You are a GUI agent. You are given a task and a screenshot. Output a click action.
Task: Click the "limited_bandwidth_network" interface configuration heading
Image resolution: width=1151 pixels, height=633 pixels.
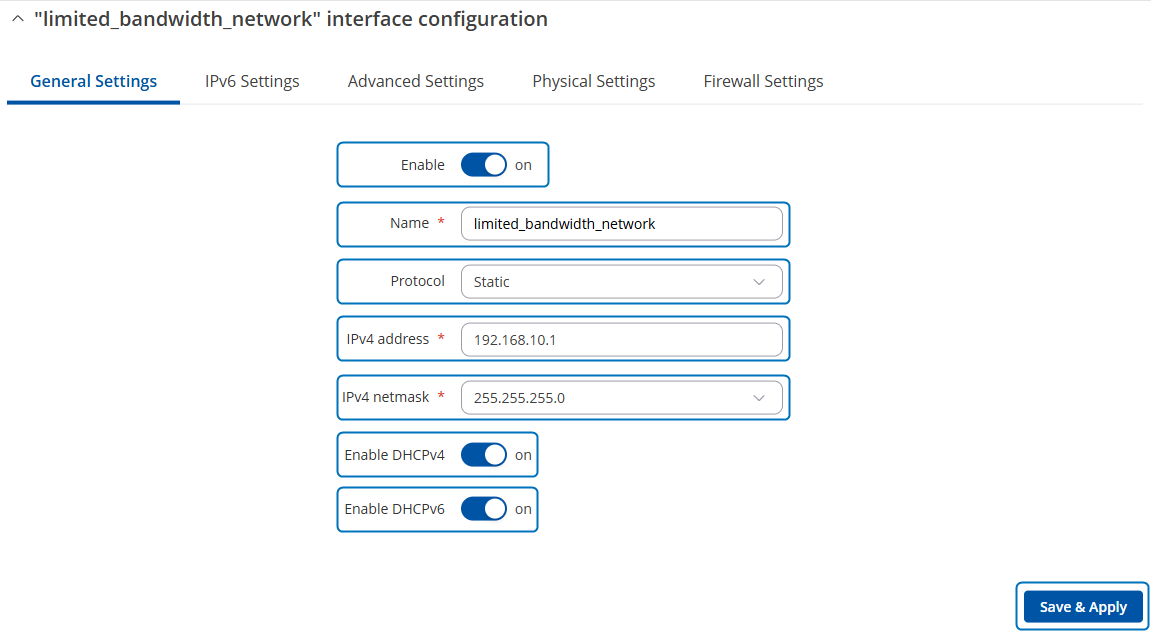pyautogui.click(x=291, y=19)
